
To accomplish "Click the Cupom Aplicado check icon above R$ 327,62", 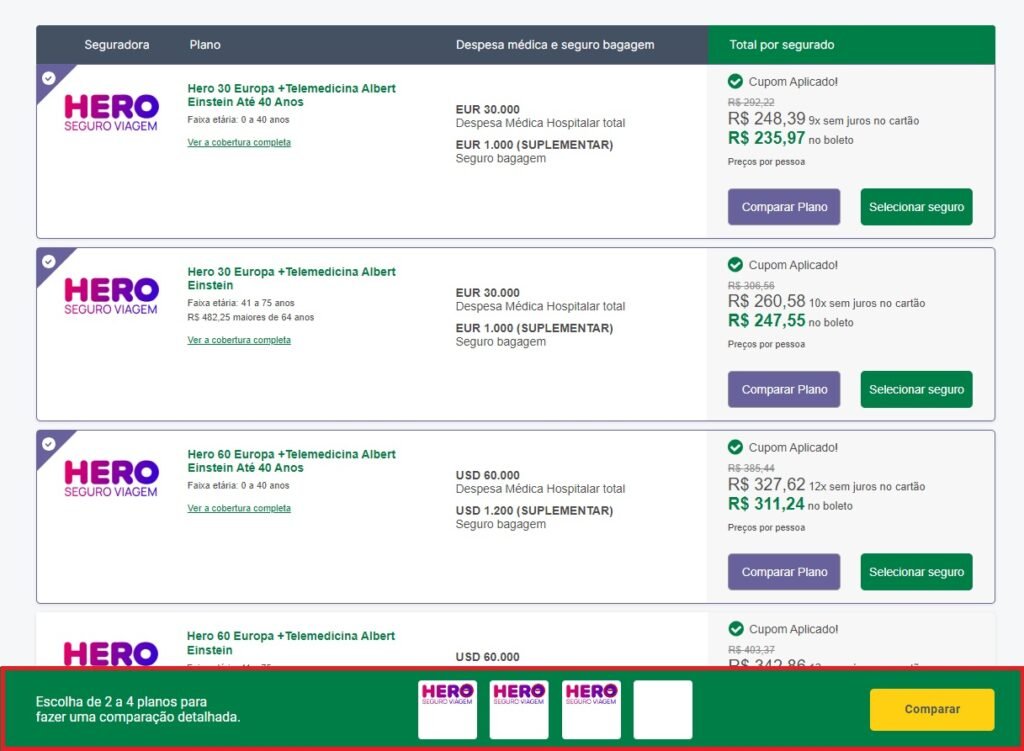I will [x=735, y=447].
